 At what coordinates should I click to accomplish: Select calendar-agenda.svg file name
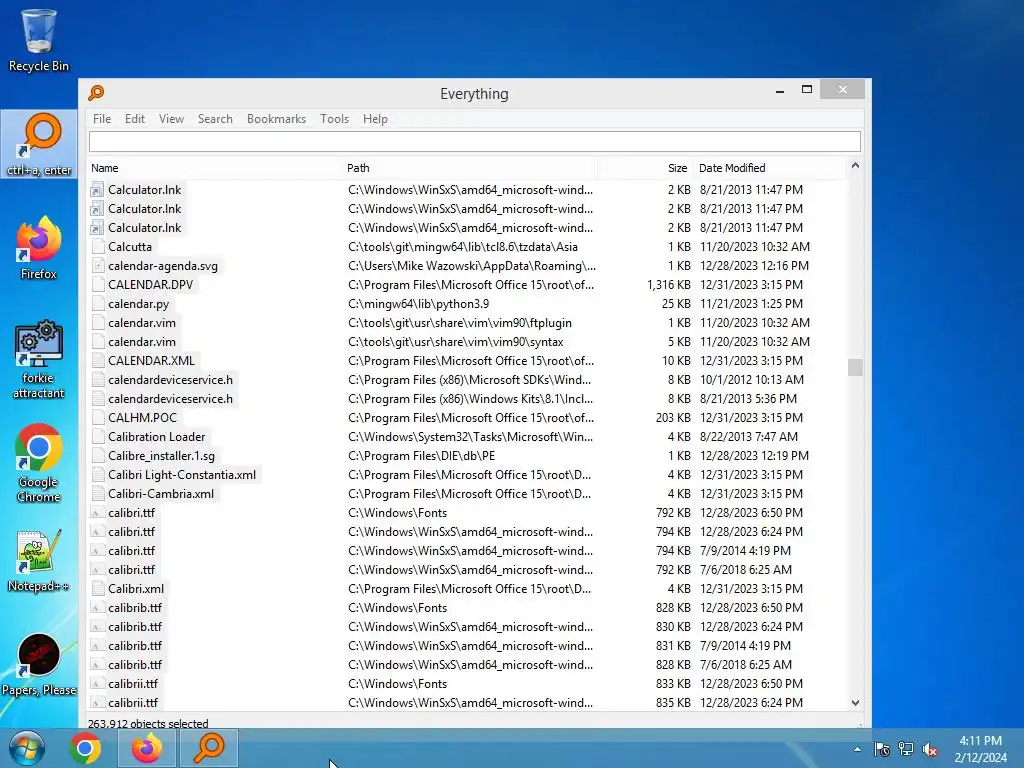point(163,266)
